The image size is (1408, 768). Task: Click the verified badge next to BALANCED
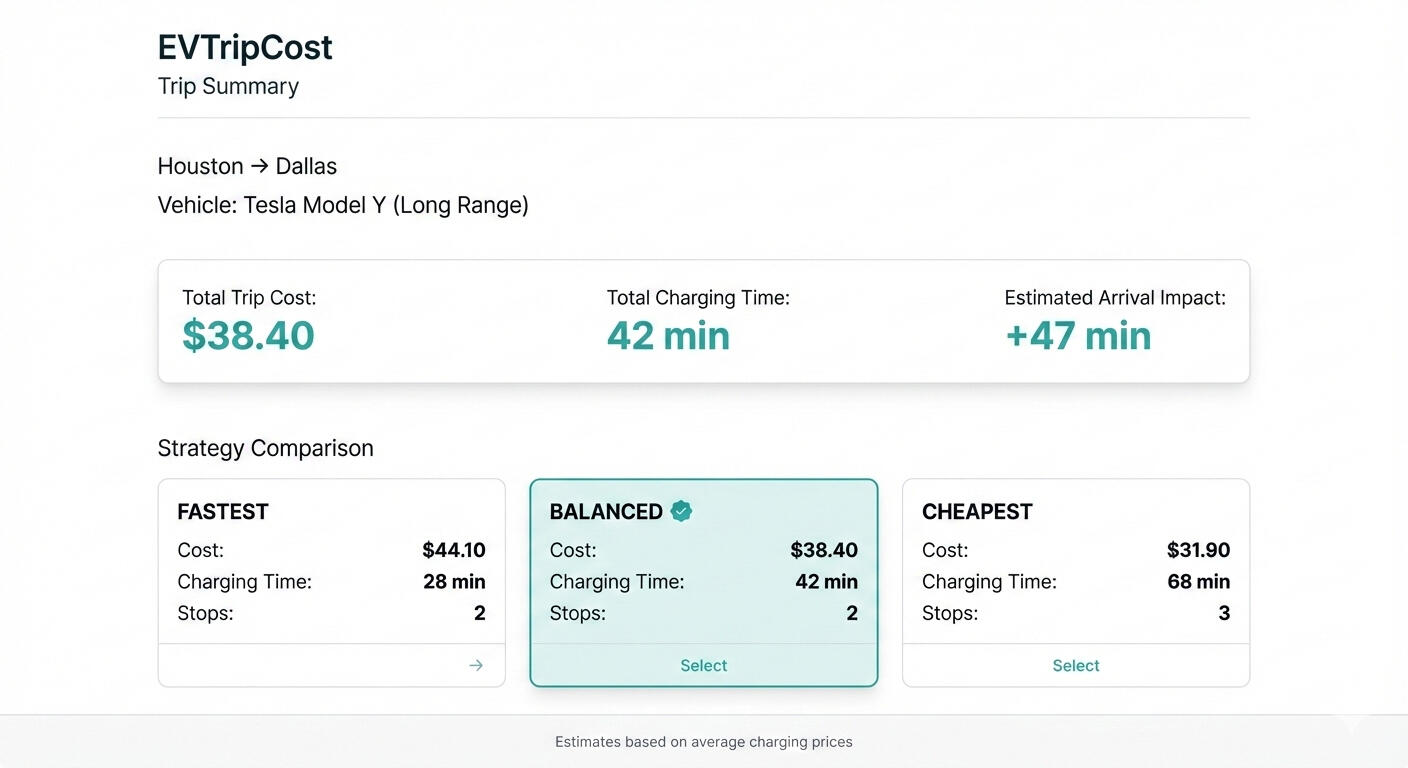(681, 511)
